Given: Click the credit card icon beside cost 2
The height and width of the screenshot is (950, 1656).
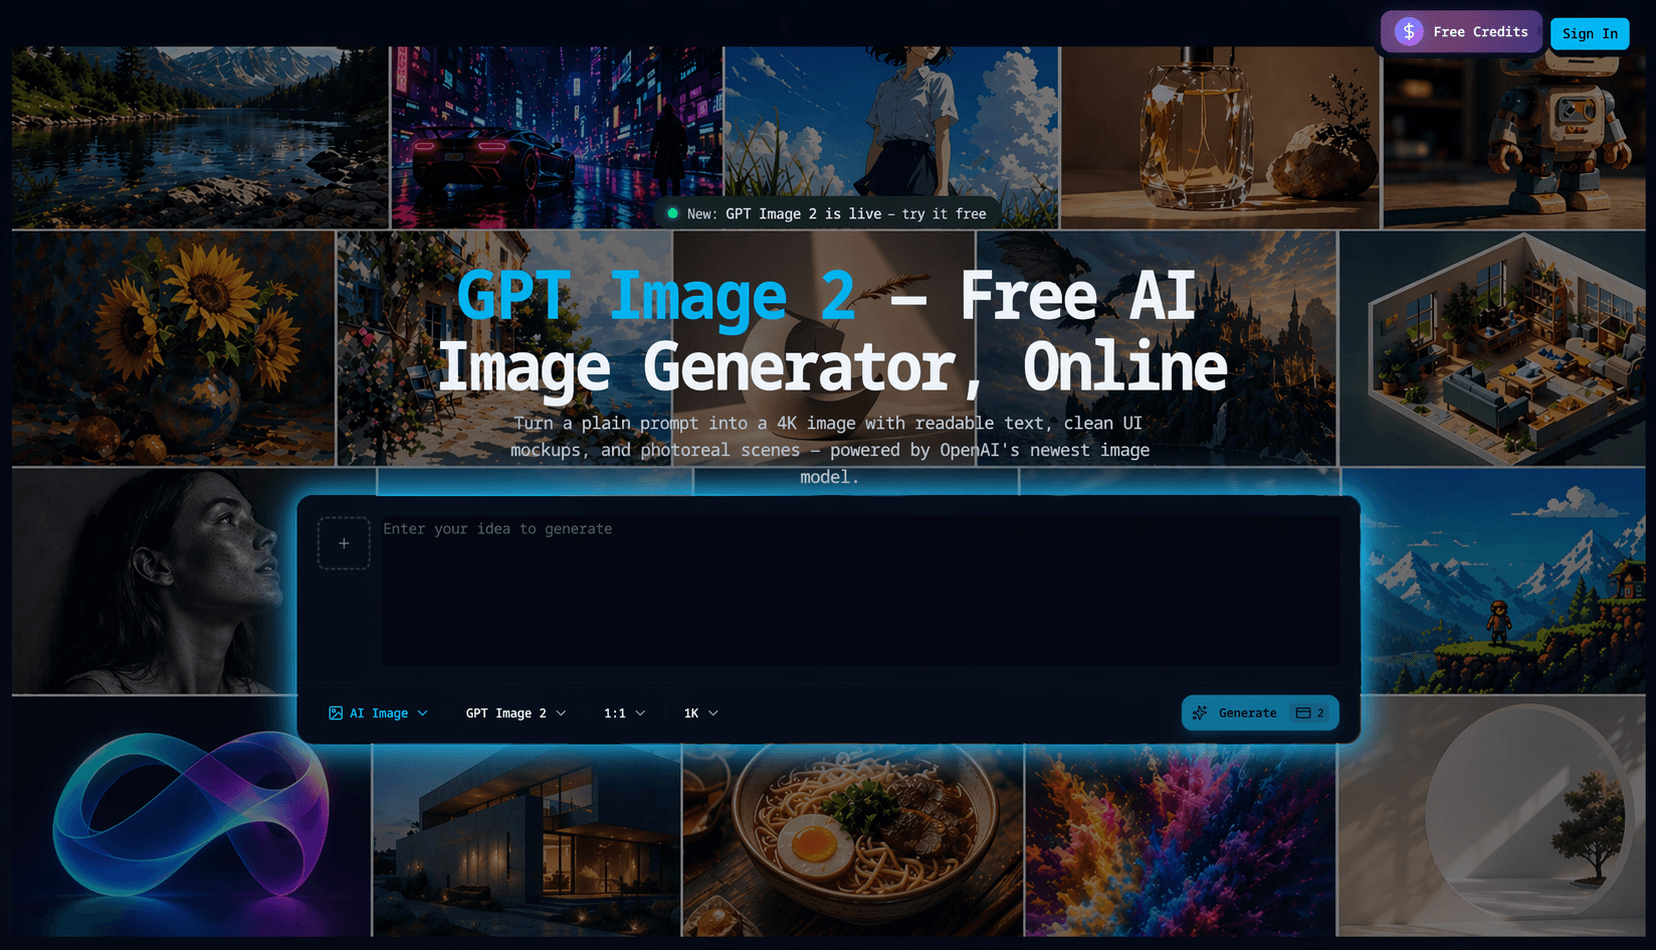Looking at the screenshot, I should tap(1303, 713).
